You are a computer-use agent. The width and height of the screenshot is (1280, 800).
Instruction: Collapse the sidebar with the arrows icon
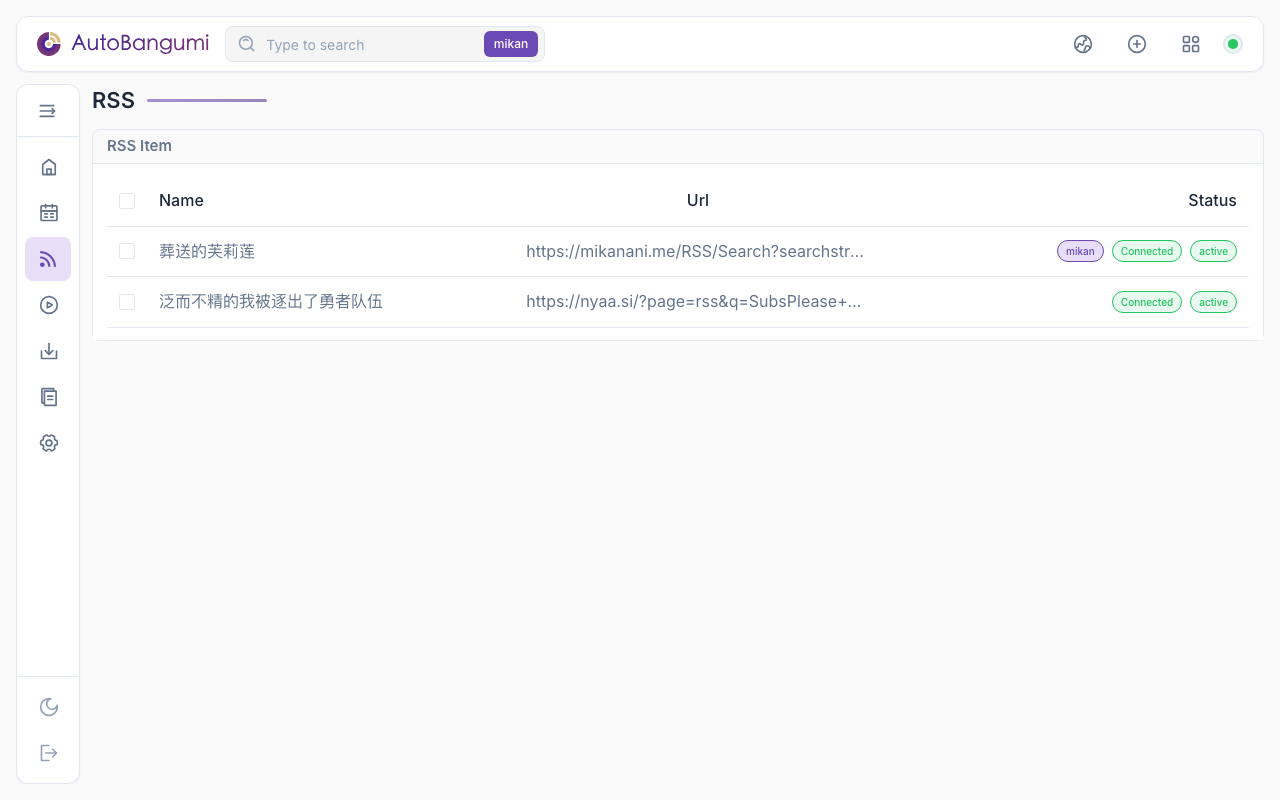pos(48,111)
